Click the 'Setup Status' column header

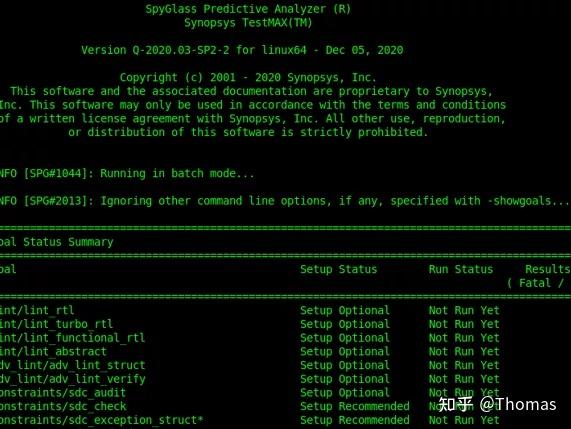338,269
